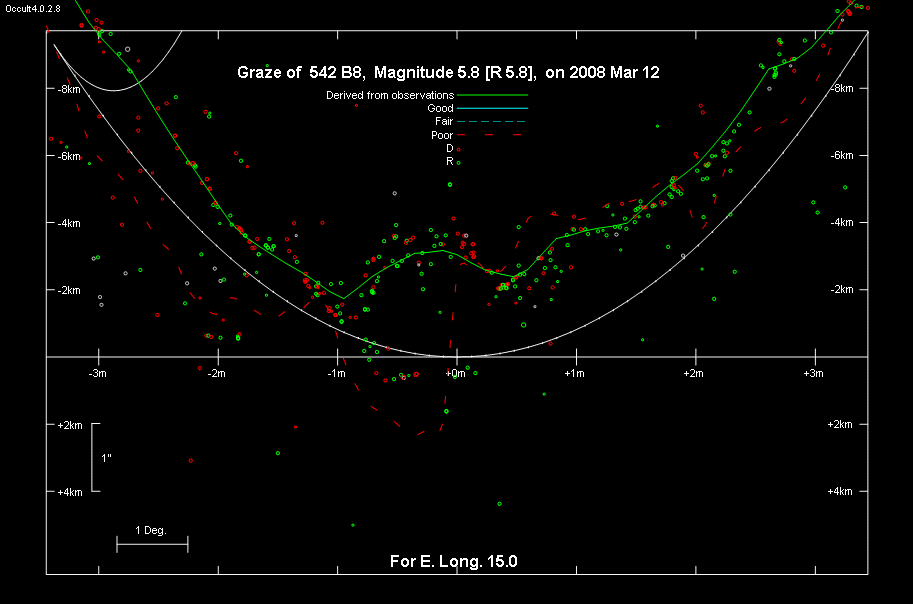Click the '+1m' time axis label
This screenshot has height=604, width=913.
(574, 373)
